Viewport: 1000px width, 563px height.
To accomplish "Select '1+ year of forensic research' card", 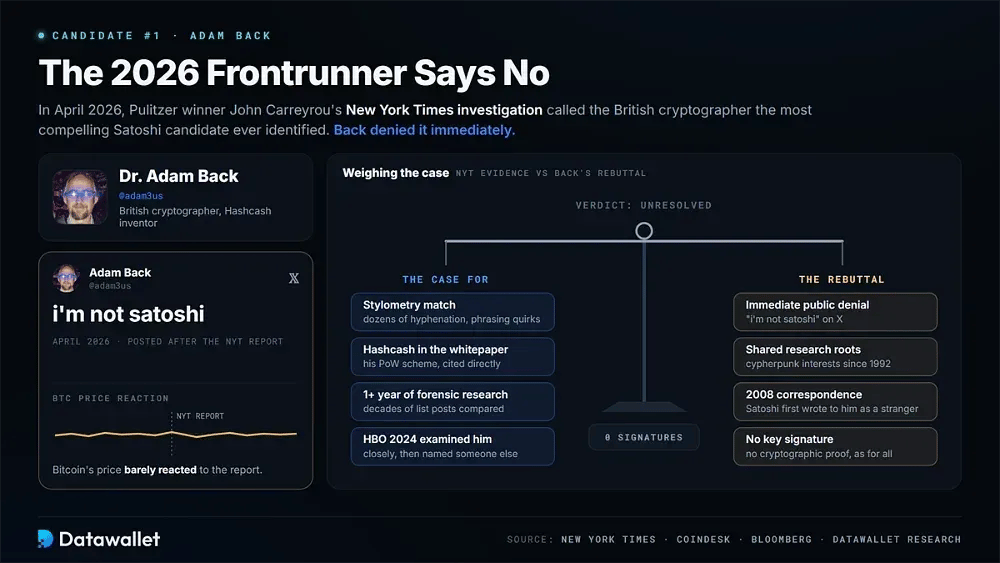I will (x=453, y=402).
